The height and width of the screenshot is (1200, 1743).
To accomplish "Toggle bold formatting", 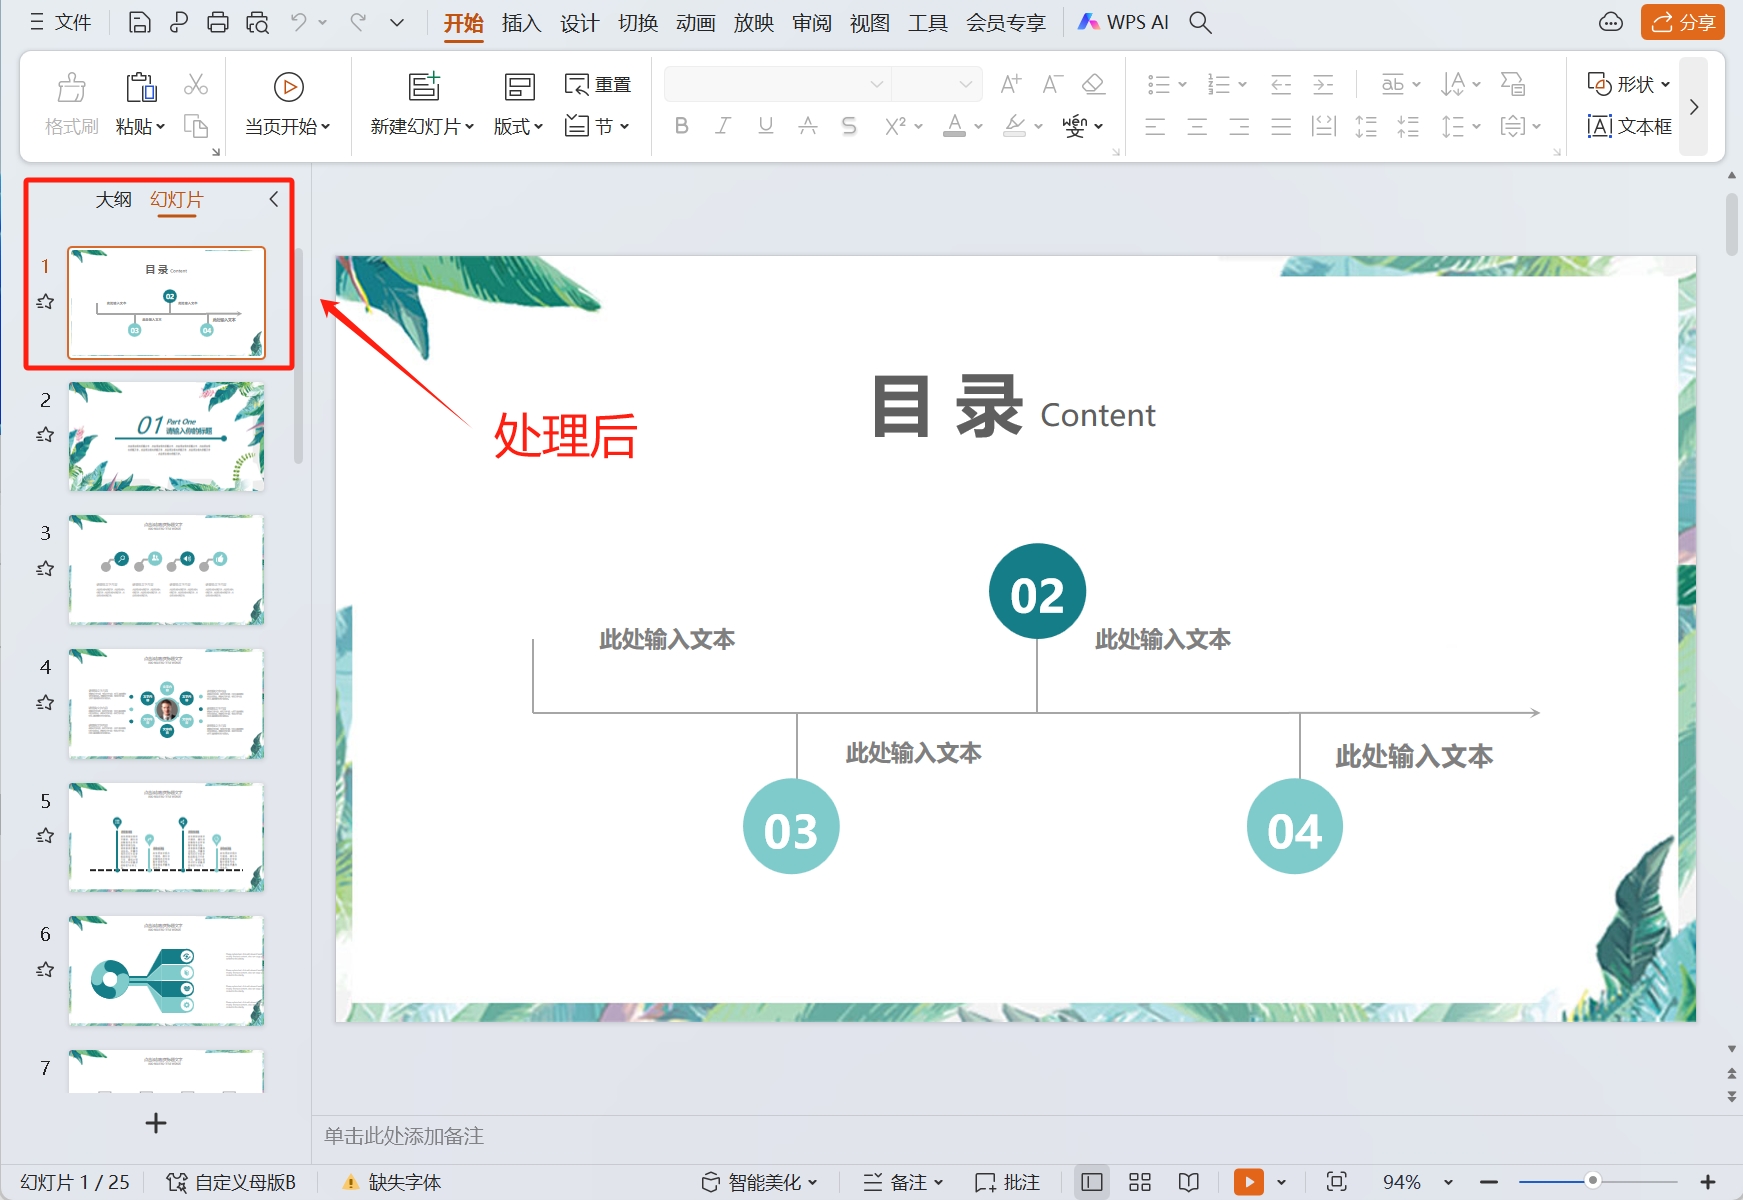I will point(681,126).
